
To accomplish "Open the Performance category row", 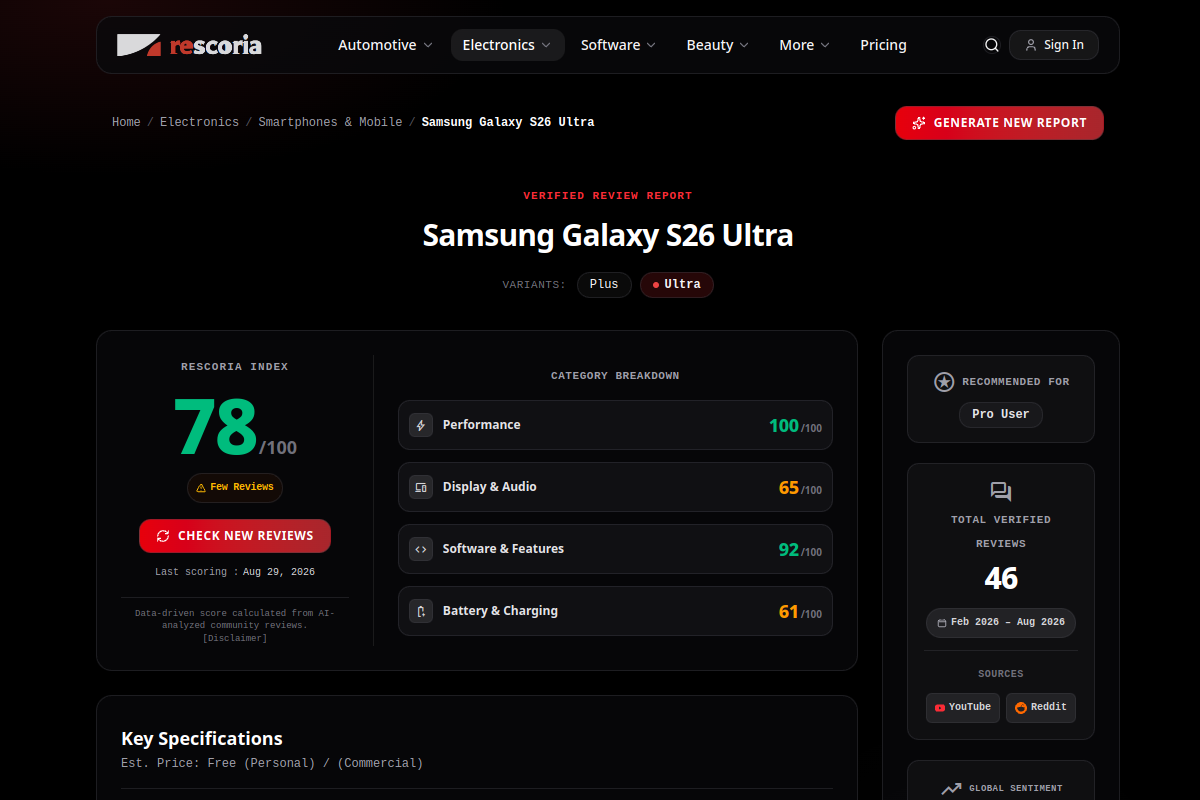I will pyautogui.click(x=615, y=425).
